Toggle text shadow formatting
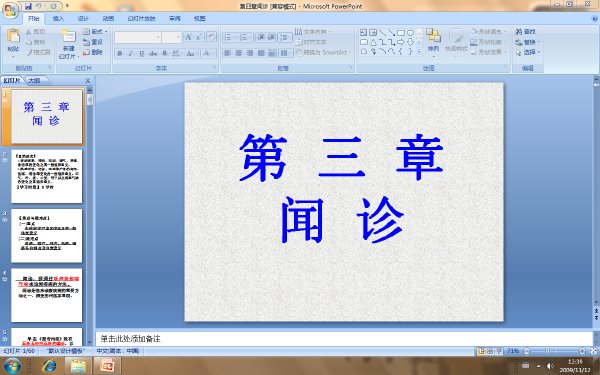Image resolution: width=600 pixels, height=375 pixels. click(x=165, y=54)
